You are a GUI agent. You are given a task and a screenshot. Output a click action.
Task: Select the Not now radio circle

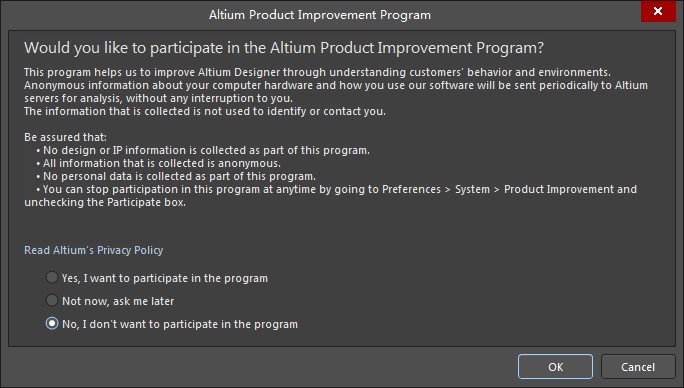(x=52, y=300)
